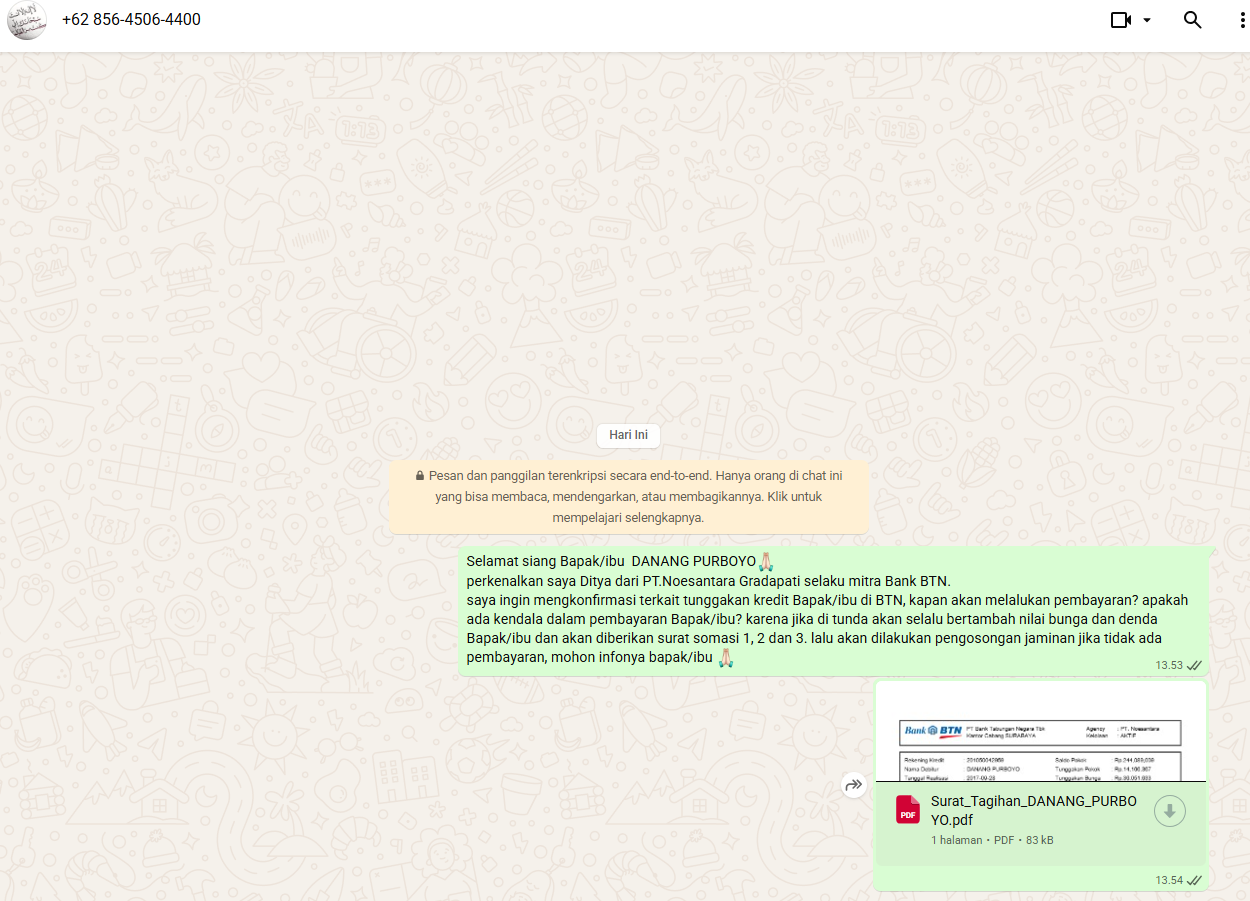The height and width of the screenshot is (901, 1250).
Task: Click the 13.54 timestamp on PDF message
Action: [x=1169, y=880]
